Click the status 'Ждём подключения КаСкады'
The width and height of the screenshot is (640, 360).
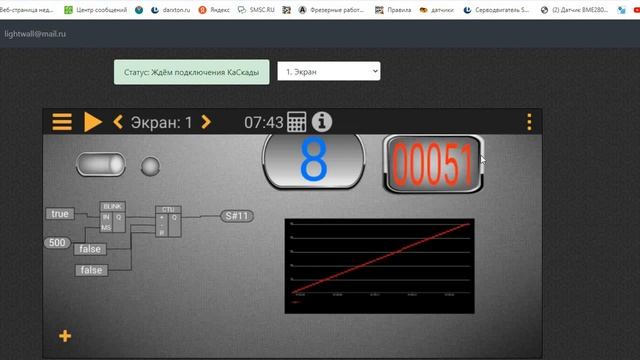191,72
